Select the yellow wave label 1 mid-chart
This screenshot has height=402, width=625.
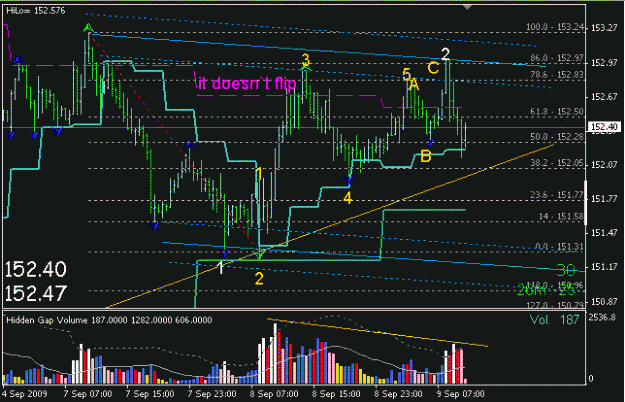pos(259,174)
